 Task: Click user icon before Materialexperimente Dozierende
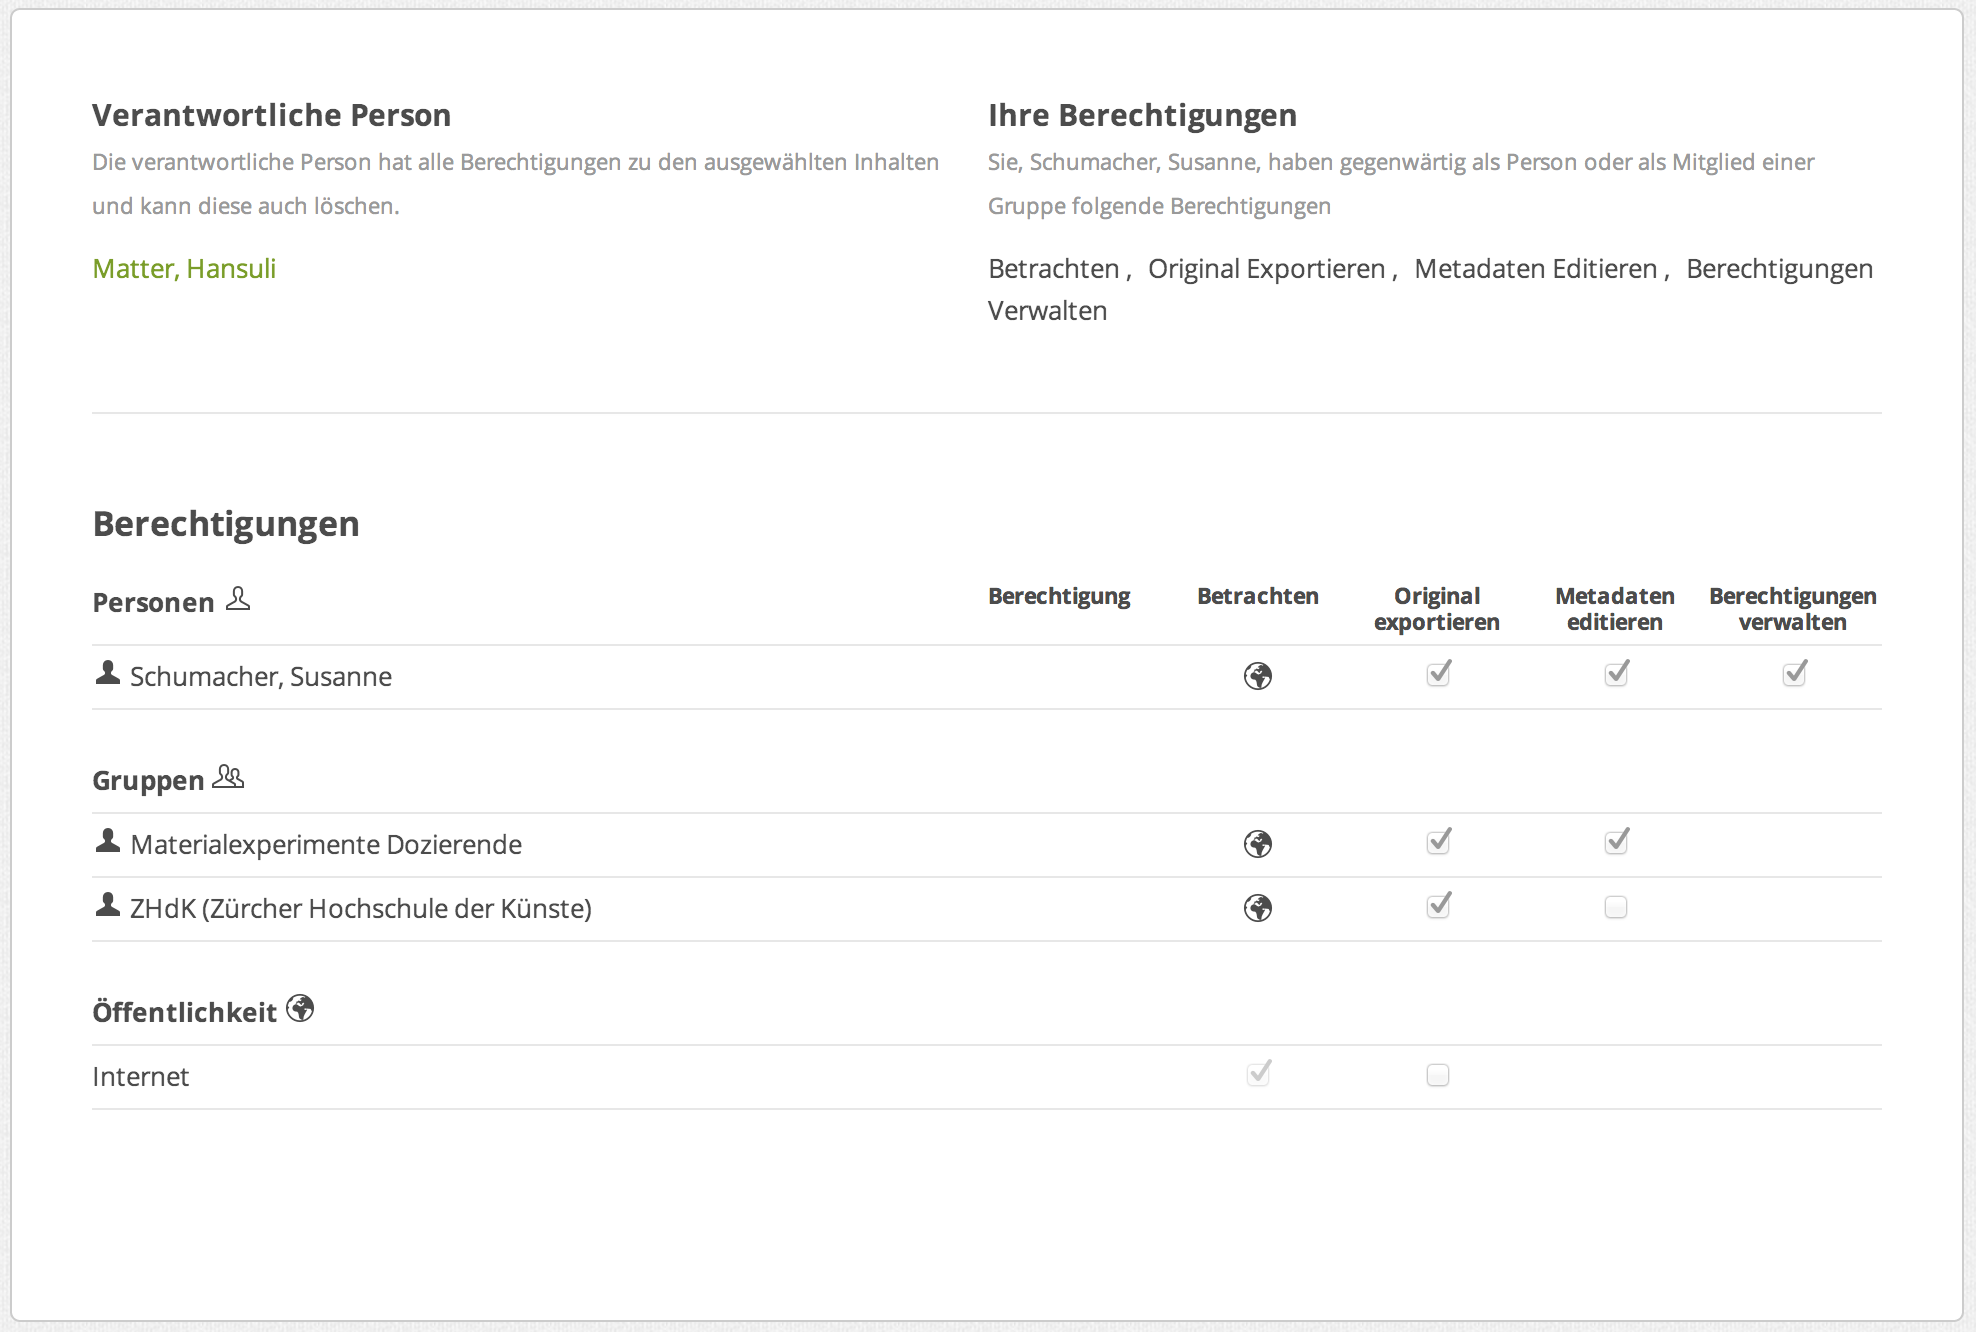coord(108,841)
